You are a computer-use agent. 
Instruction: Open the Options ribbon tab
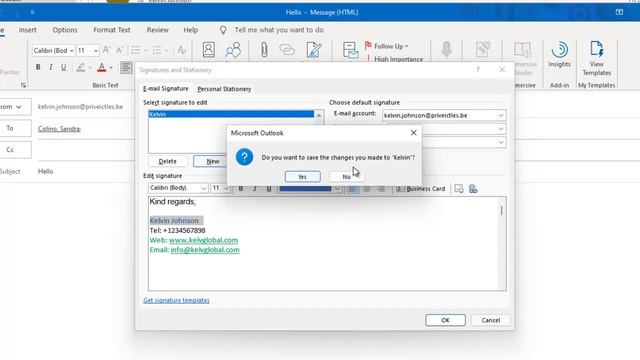64,30
